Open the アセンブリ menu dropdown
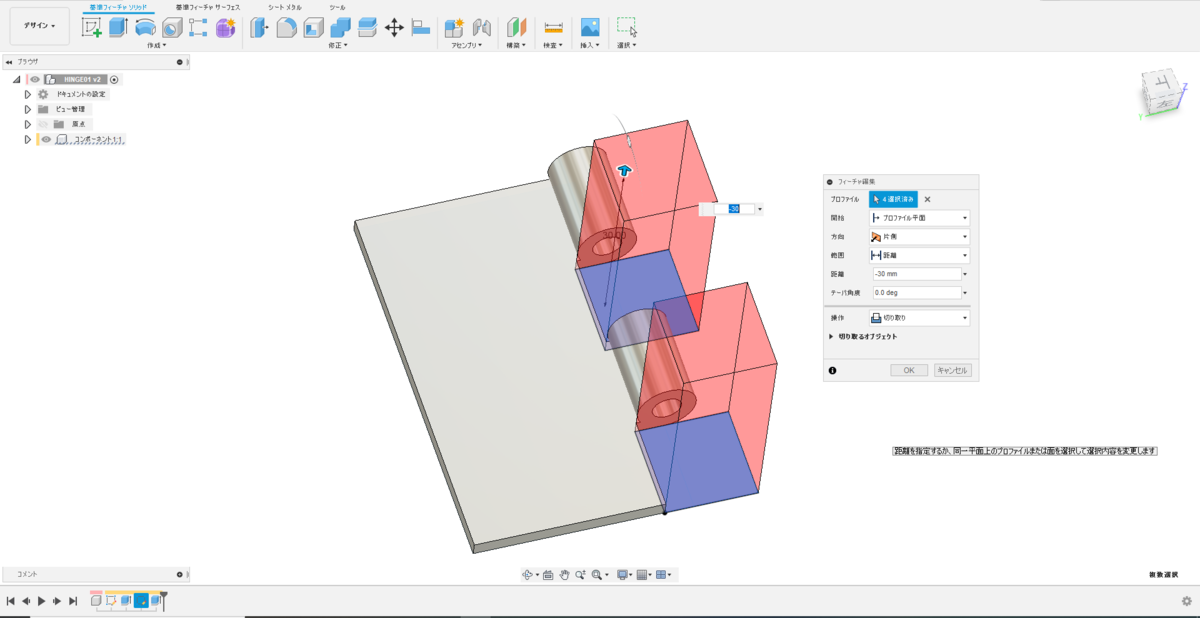This screenshot has height=618, width=1200. coord(467,45)
